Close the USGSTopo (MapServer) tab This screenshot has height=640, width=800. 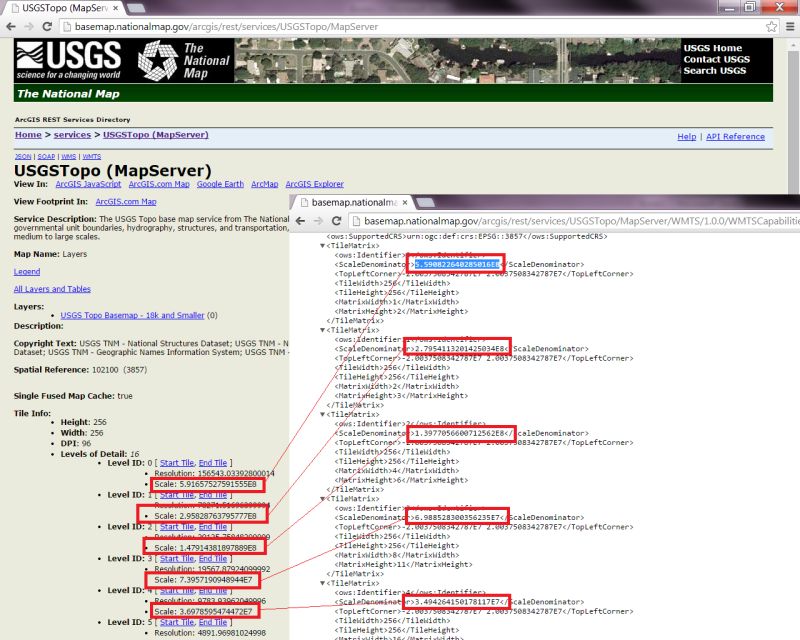coord(116,8)
